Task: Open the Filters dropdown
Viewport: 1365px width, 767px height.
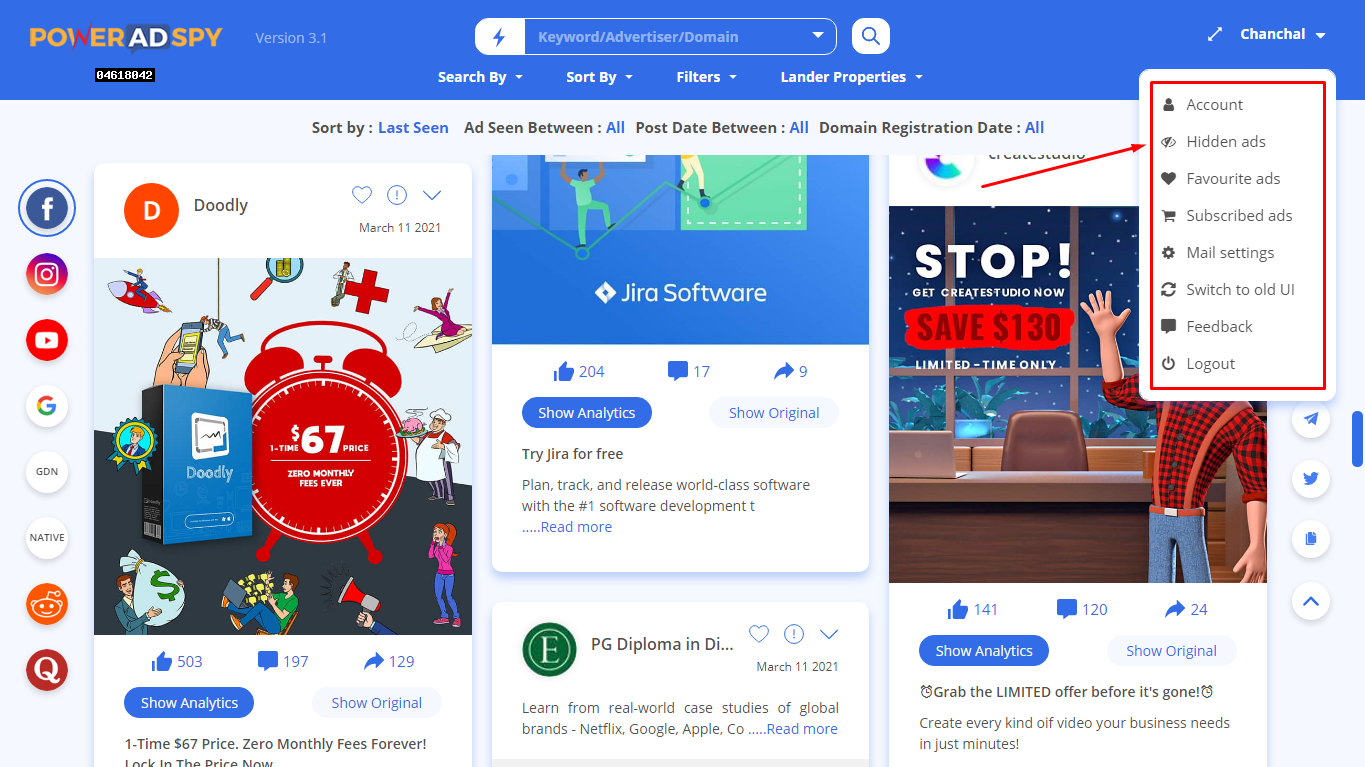Action: tap(706, 77)
